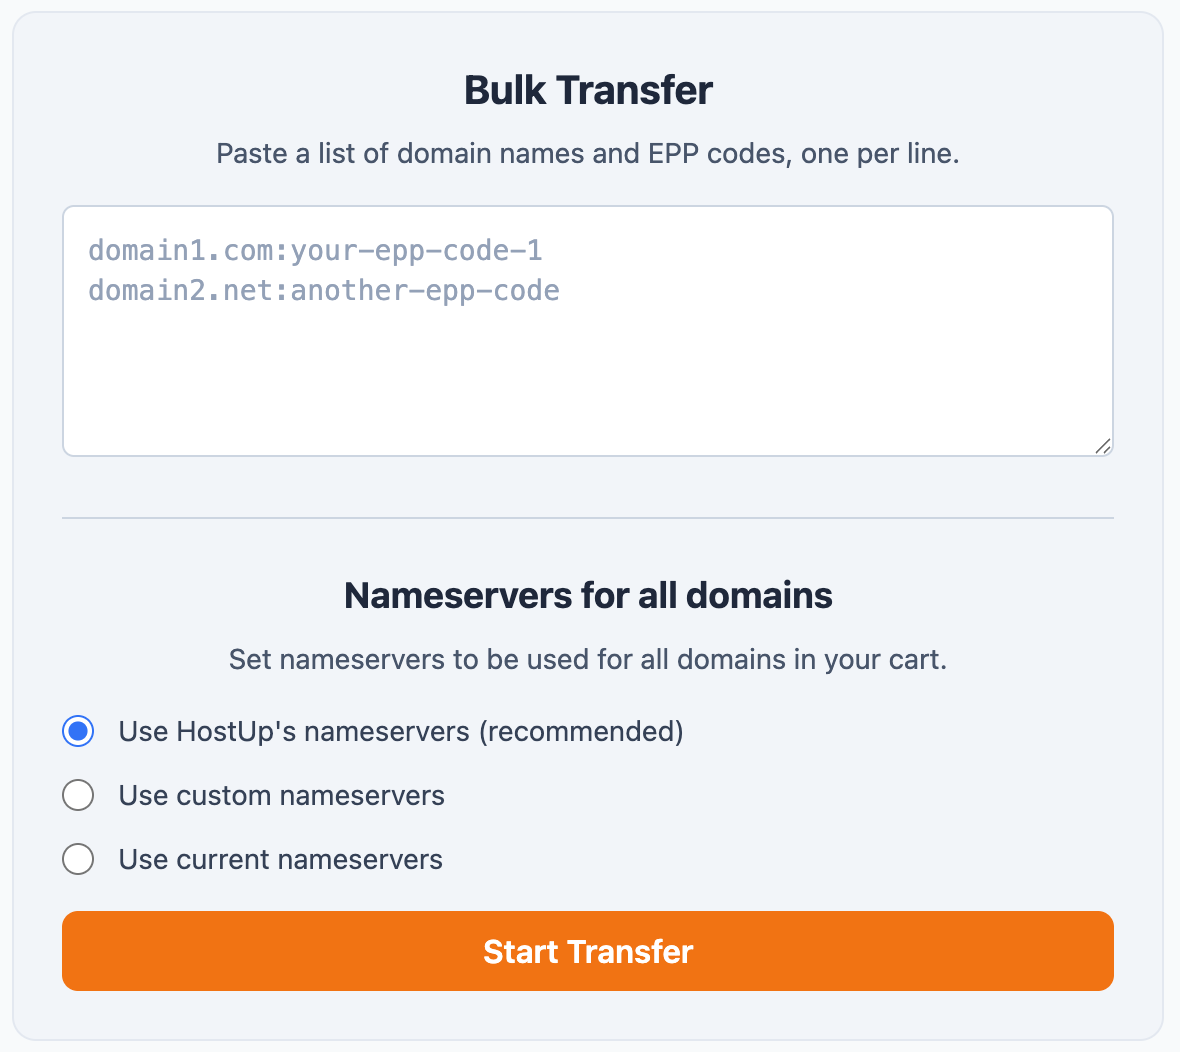The width and height of the screenshot is (1180, 1052).
Task: Click the EPP code instructions text
Action: pyautogui.click(x=588, y=153)
